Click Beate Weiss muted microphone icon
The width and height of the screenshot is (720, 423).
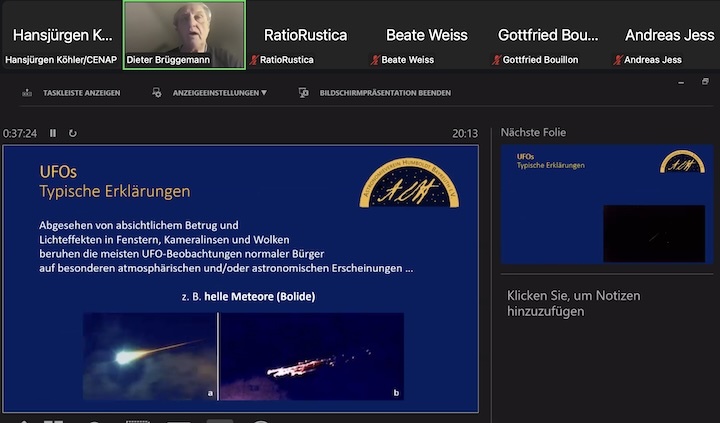(375, 60)
